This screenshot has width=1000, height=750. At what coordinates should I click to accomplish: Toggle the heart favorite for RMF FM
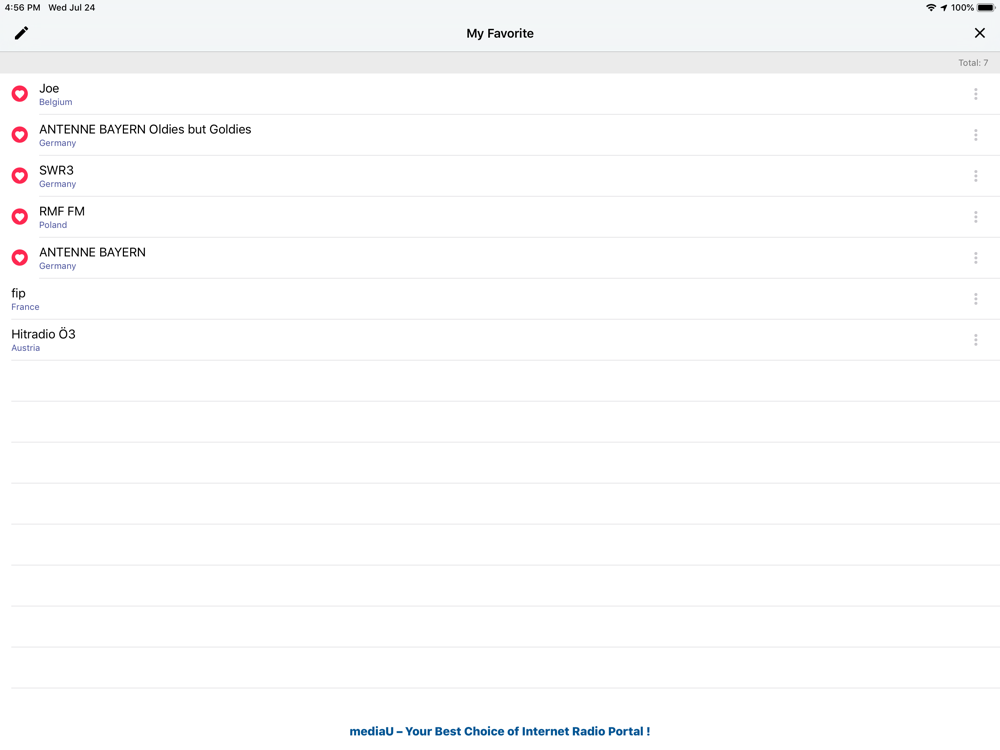20,217
